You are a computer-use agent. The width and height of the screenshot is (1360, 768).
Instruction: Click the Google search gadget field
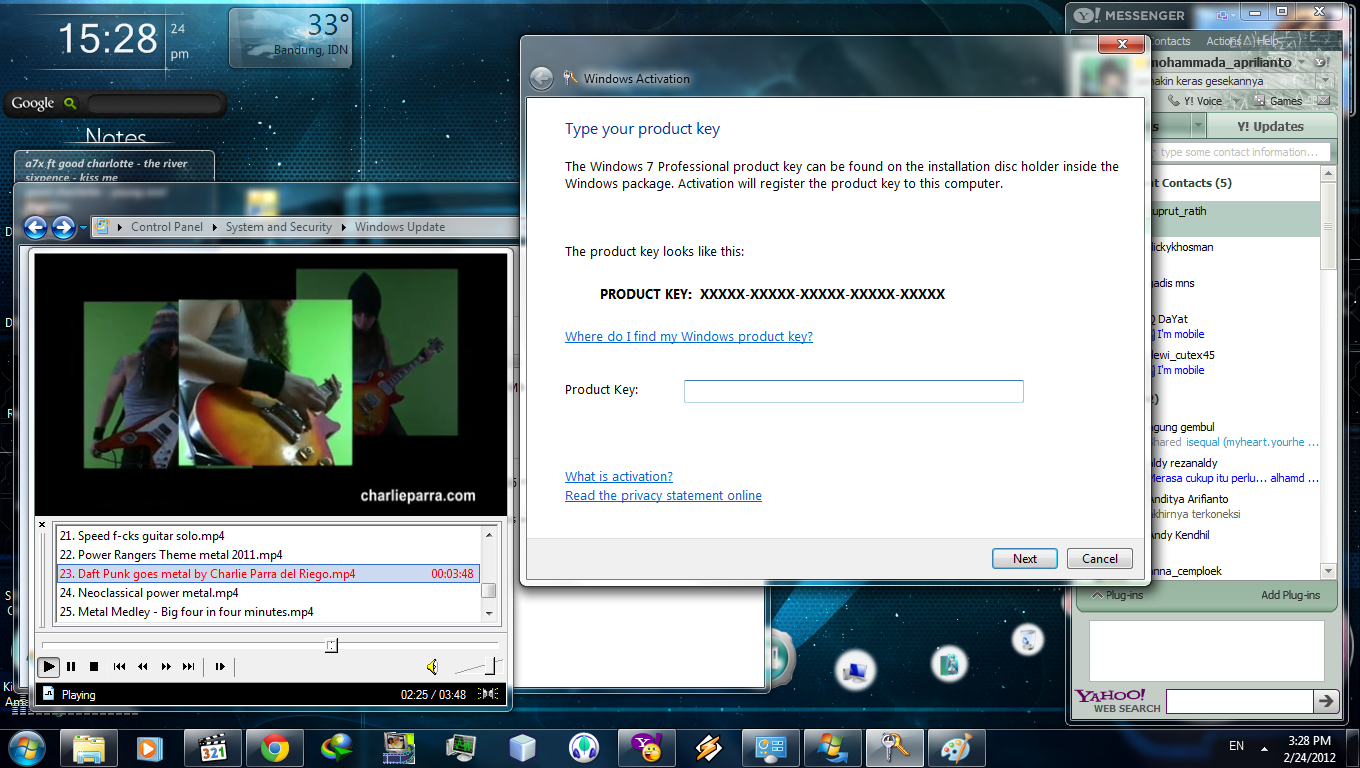pyautogui.click(x=153, y=103)
